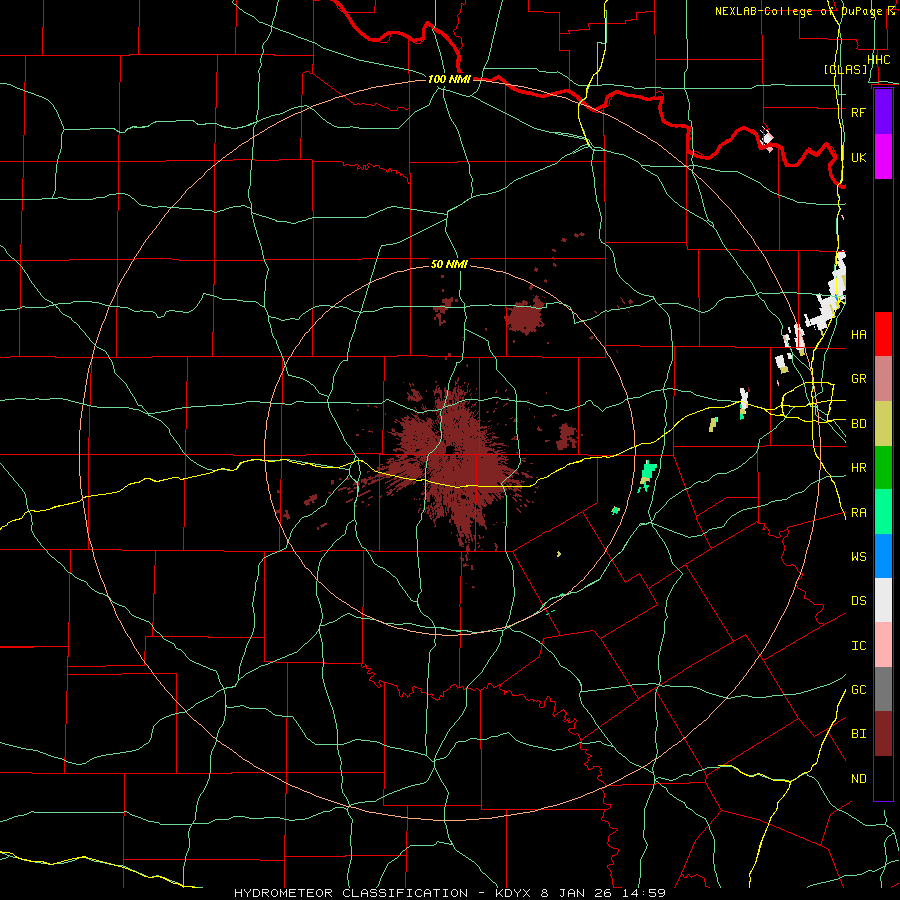Pick the HR green legend swatch

[883, 467]
